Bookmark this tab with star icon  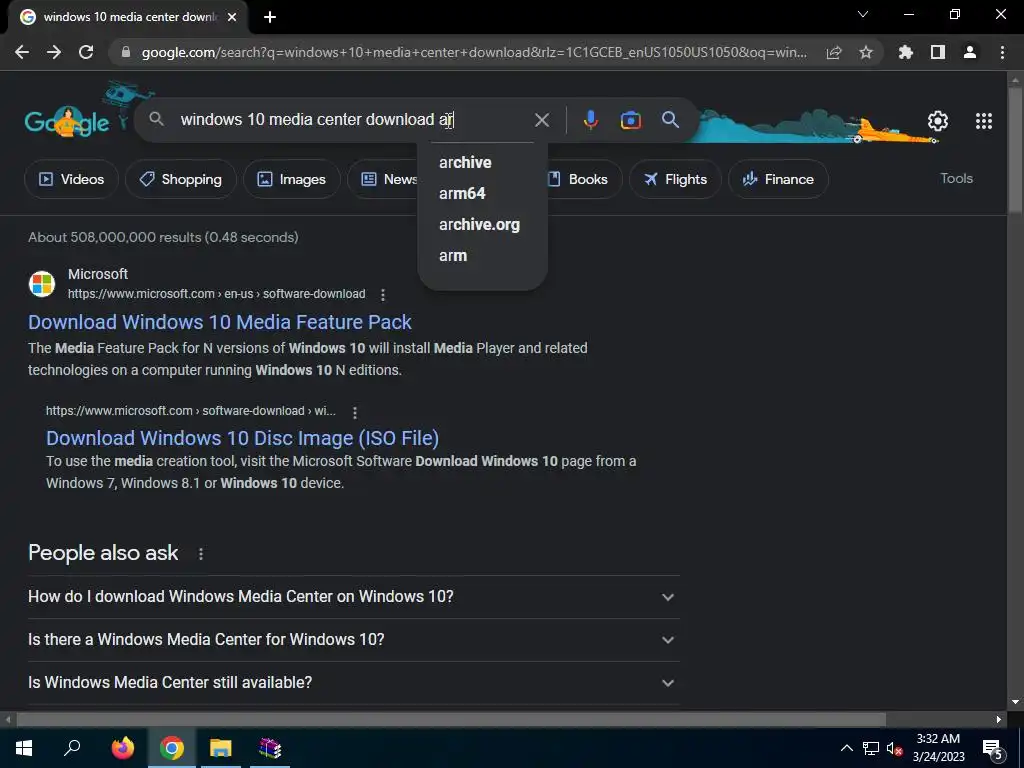pos(866,52)
